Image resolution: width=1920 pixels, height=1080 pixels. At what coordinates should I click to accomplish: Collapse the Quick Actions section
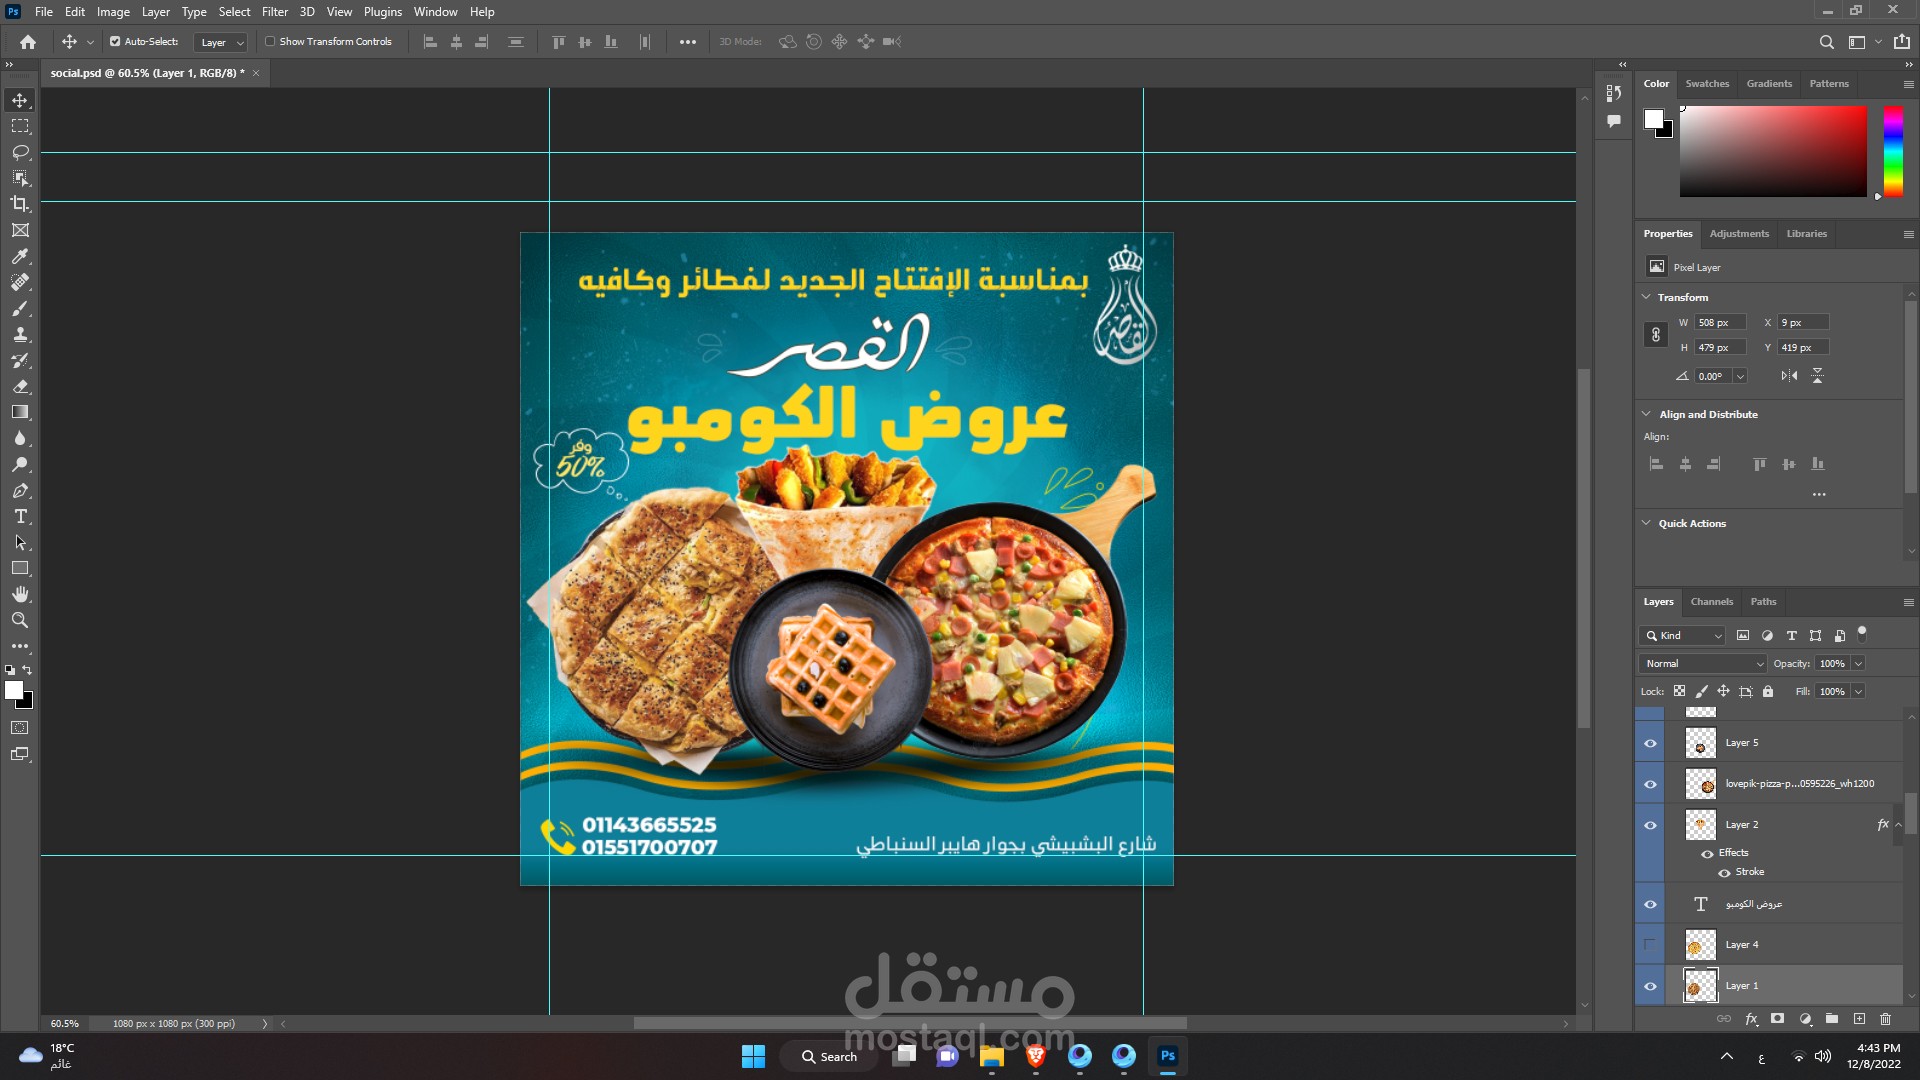pyautogui.click(x=1646, y=523)
